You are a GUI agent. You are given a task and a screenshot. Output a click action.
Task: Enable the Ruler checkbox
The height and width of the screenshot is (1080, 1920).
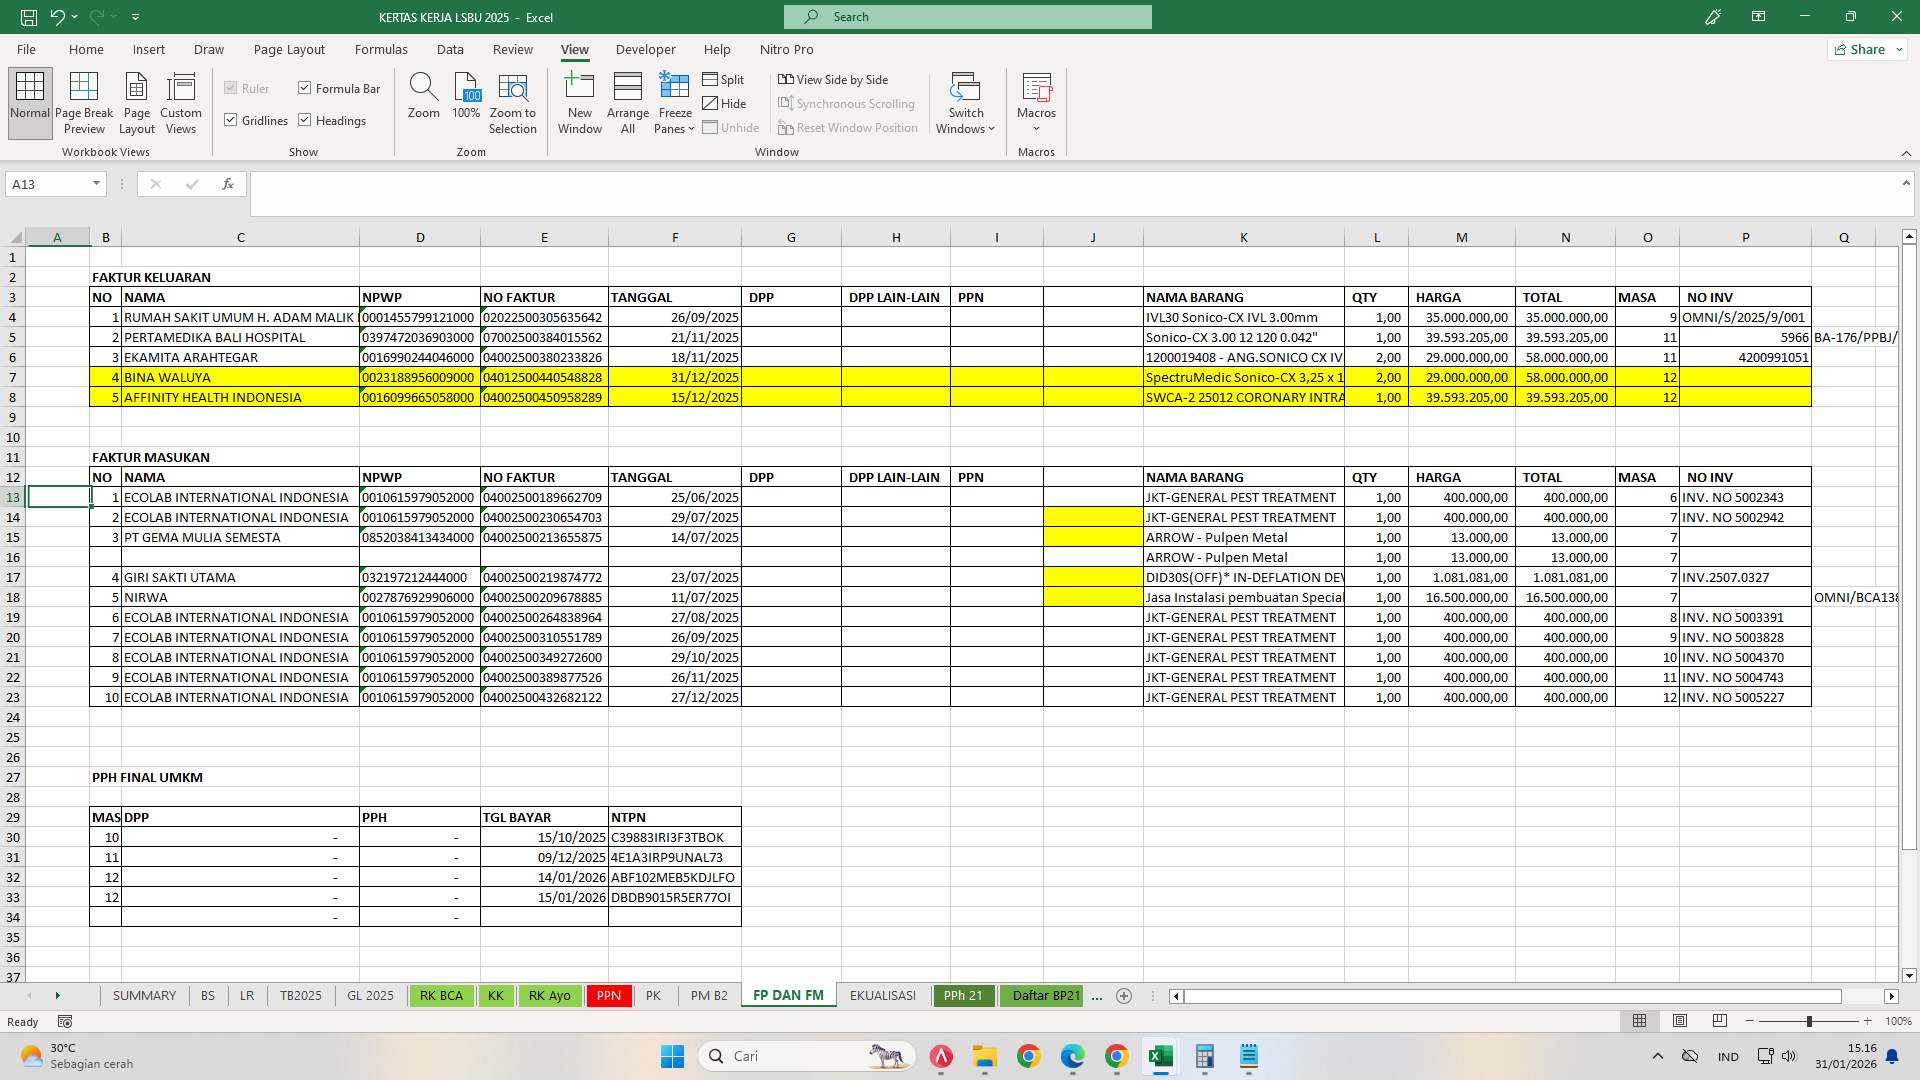[x=232, y=88]
